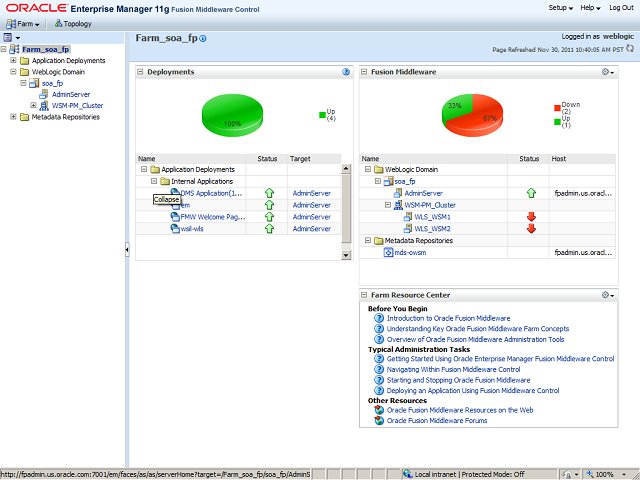
Task: Expand Application Deployments in the navigation tree
Action: (x=13, y=61)
